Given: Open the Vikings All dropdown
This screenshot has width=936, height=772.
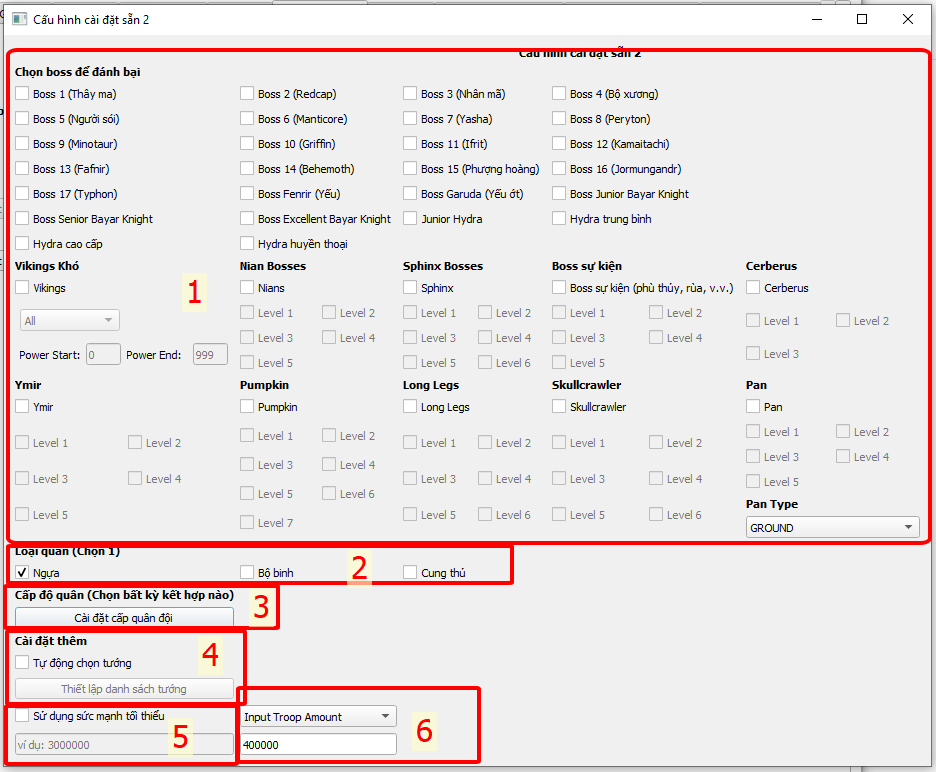Looking at the screenshot, I should (x=69, y=321).
